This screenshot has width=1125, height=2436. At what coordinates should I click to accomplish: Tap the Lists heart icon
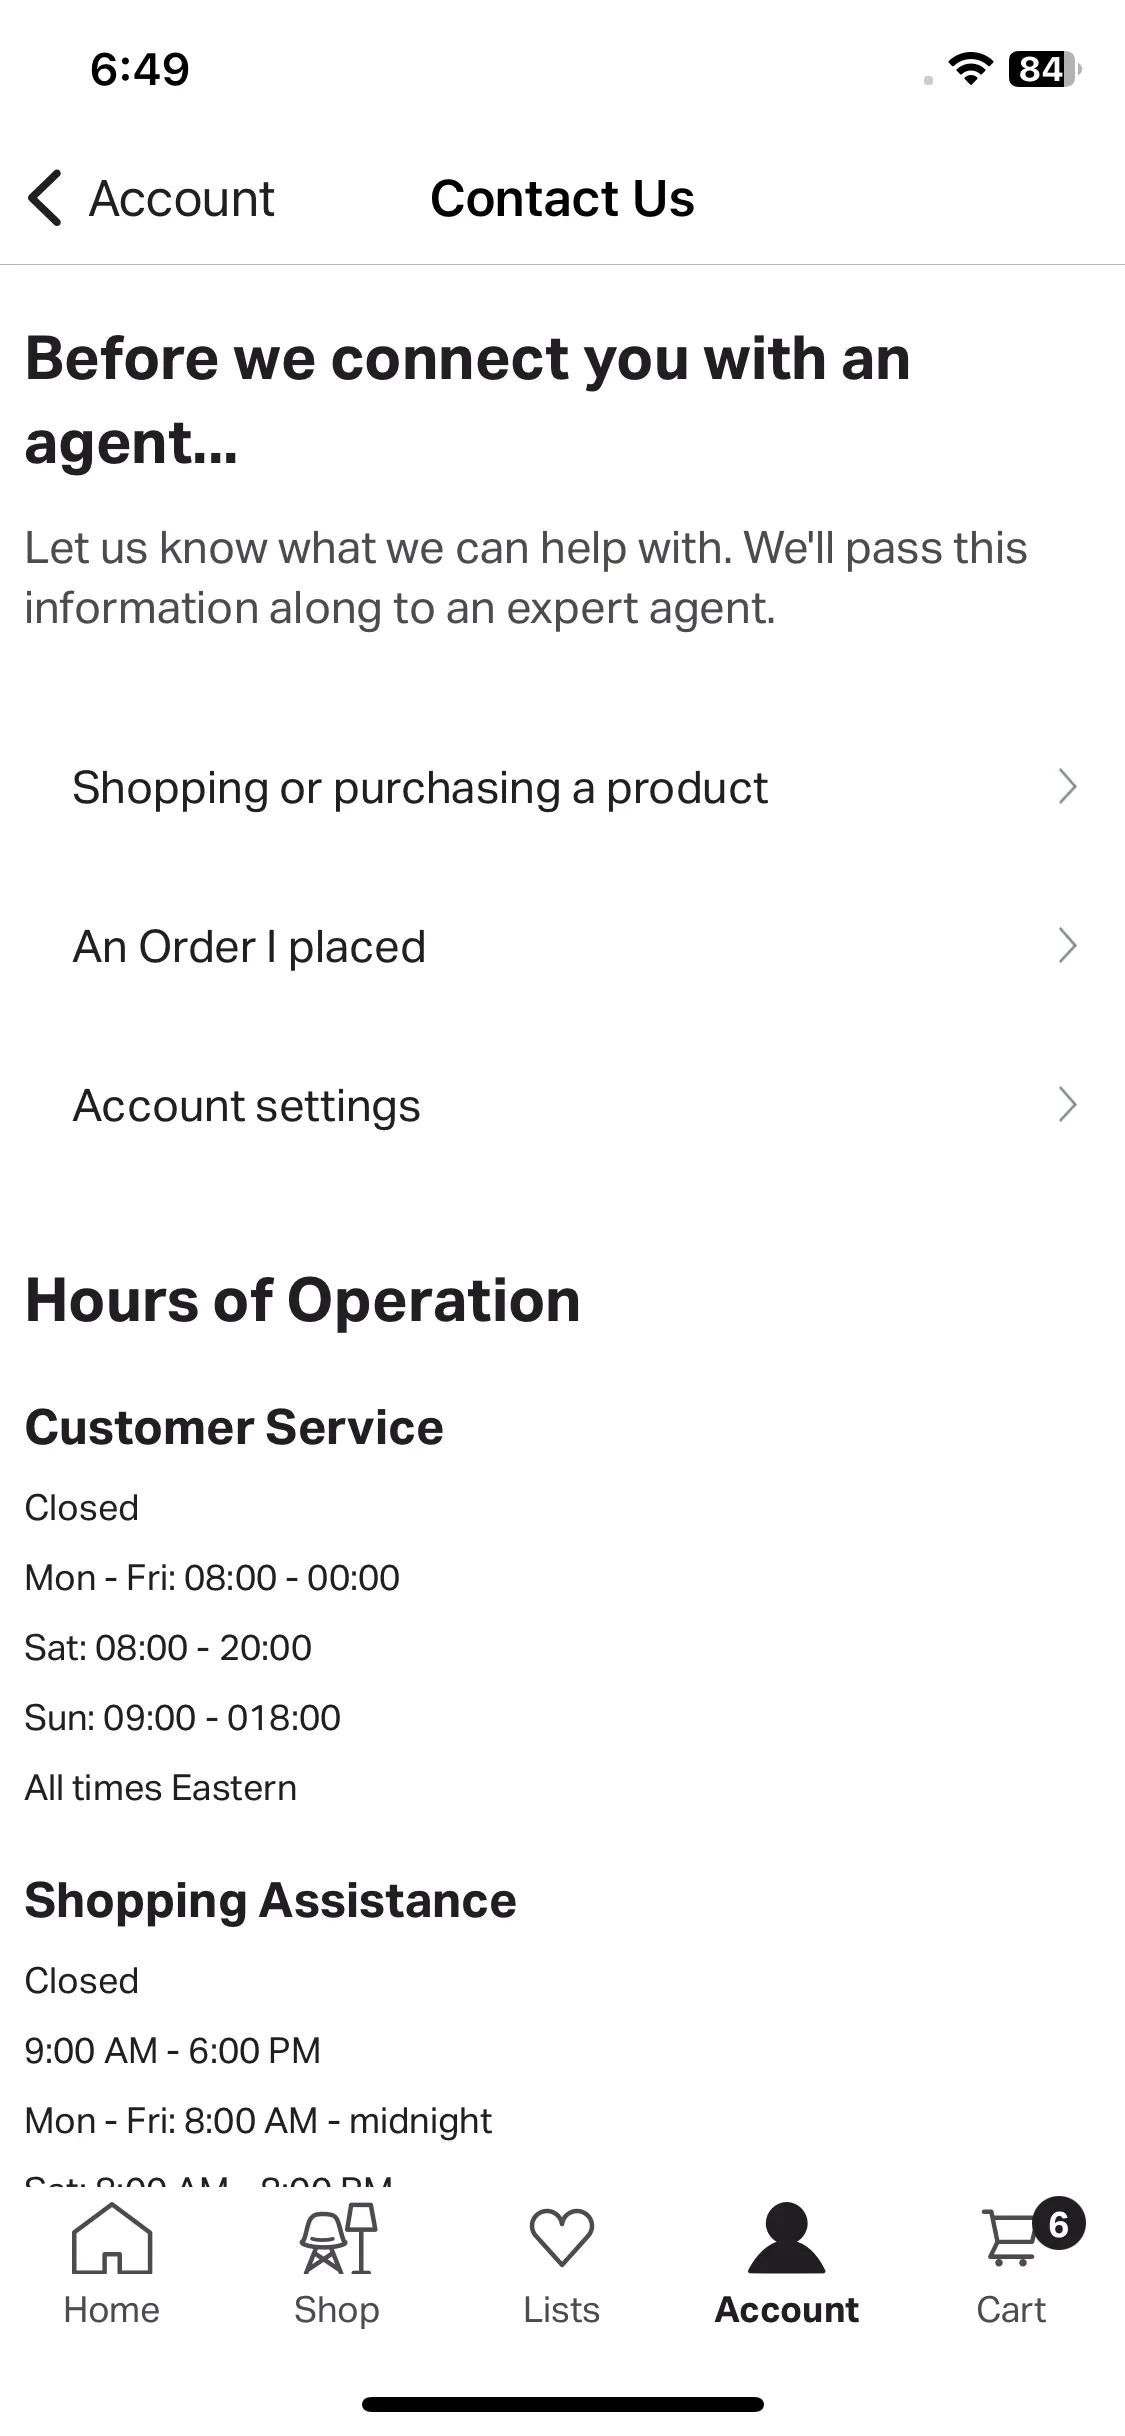(x=562, y=2238)
